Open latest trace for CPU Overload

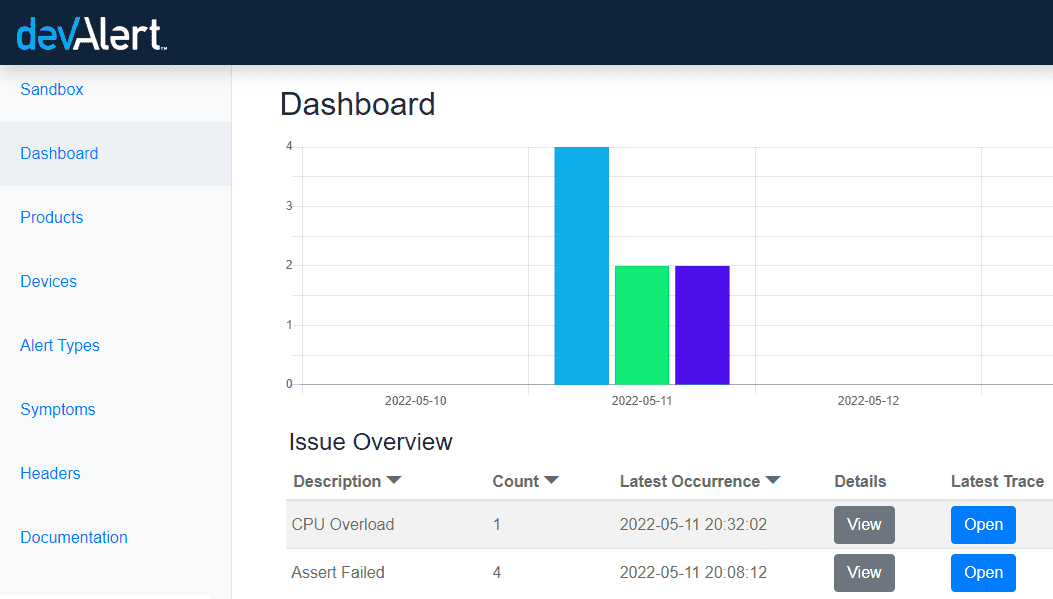pyautogui.click(x=983, y=524)
